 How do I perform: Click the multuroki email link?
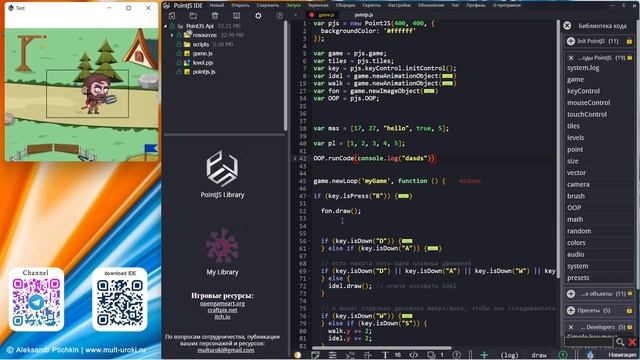pyautogui.click(x=226, y=350)
